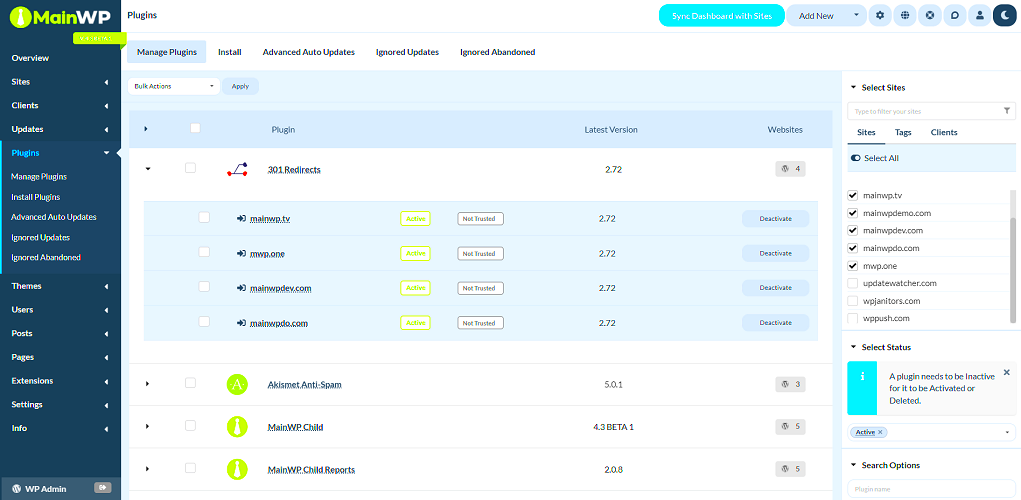The image size is (1021, 500).
Task: Click the Akismet Anti-Spam plugin icon
Action: click(237, 384)
